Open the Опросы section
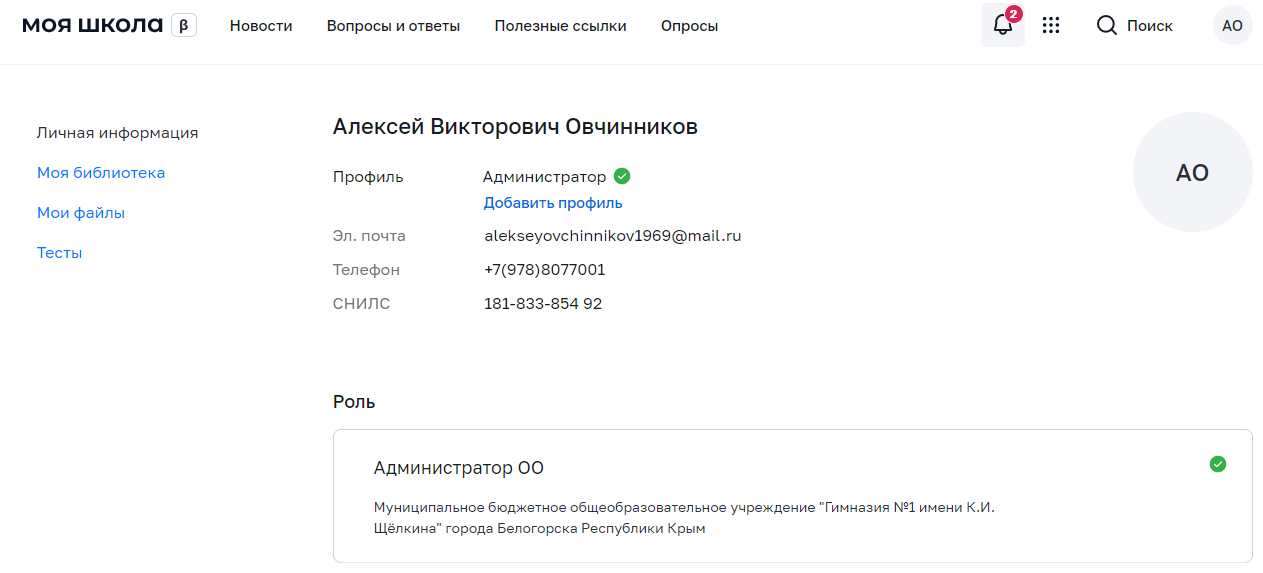This screenshot has width=1263, height=573. coord(689,26)
